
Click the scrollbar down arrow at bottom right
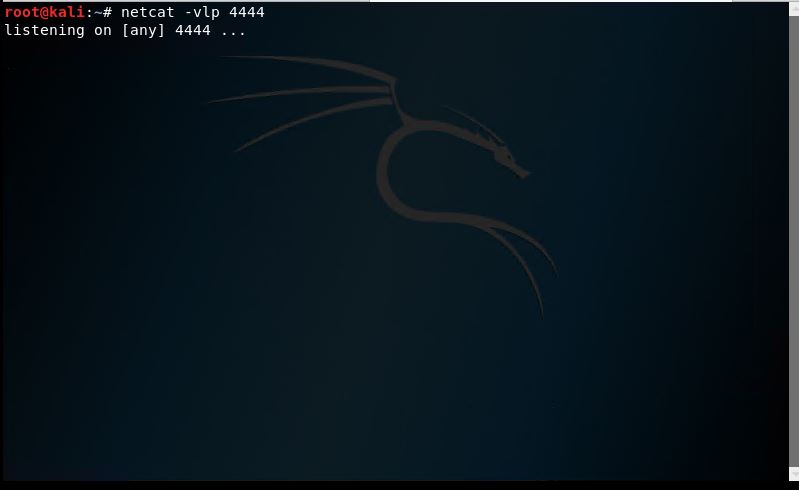[794, 474]
